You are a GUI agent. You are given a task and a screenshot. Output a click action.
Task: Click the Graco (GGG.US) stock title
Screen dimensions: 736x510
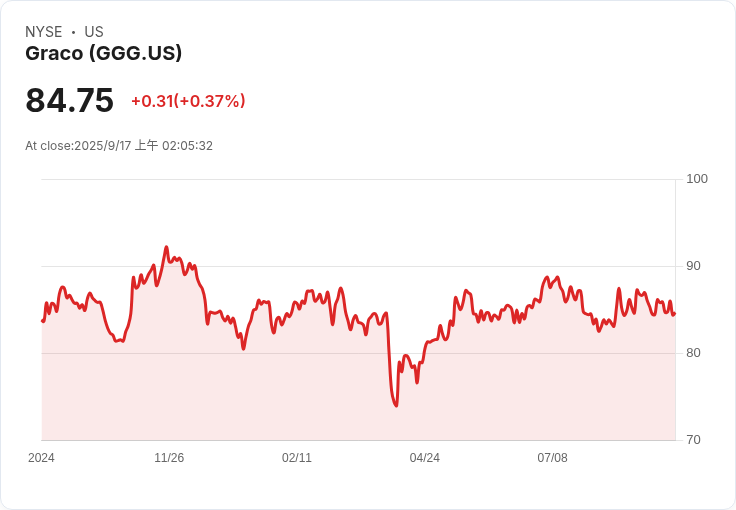click(x=103, y=54)
